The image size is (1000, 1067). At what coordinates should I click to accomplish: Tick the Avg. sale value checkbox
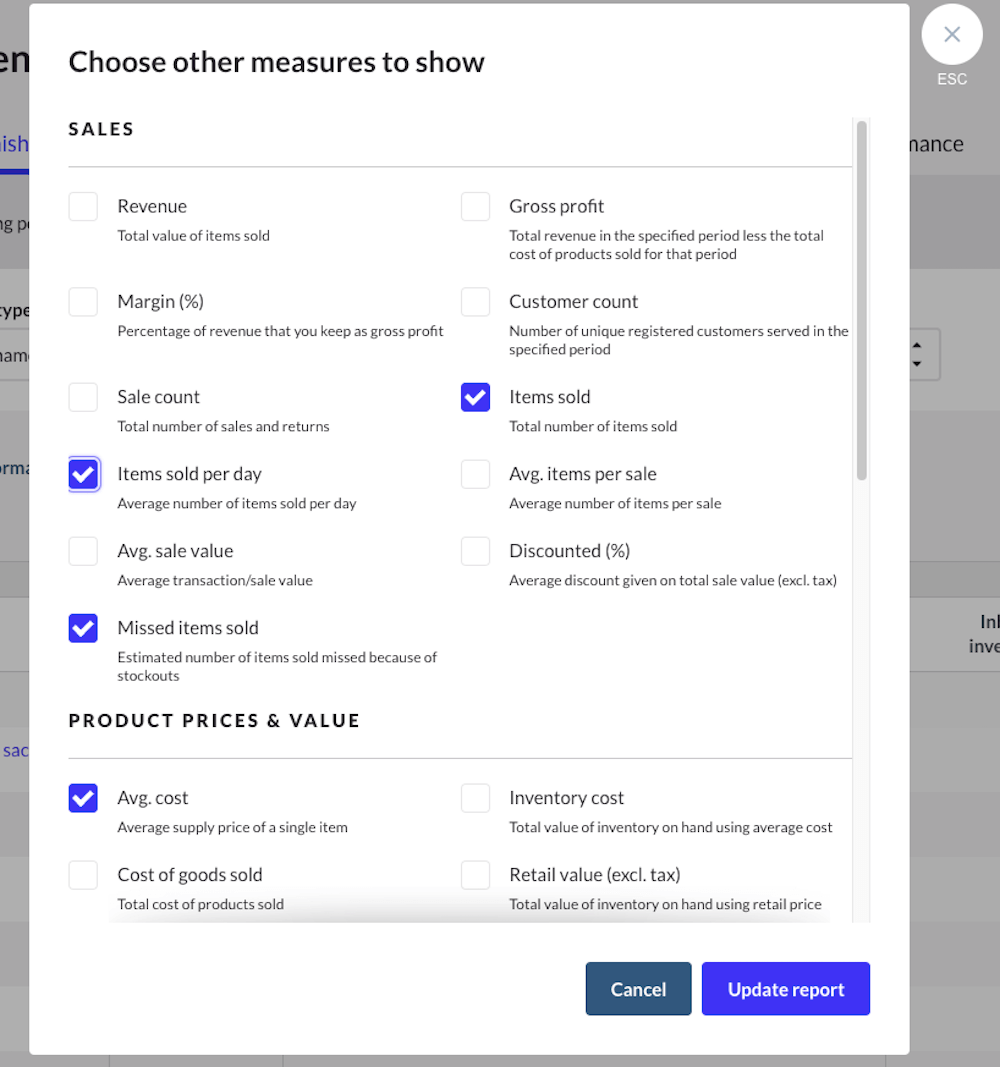click(x=83, y=551)
